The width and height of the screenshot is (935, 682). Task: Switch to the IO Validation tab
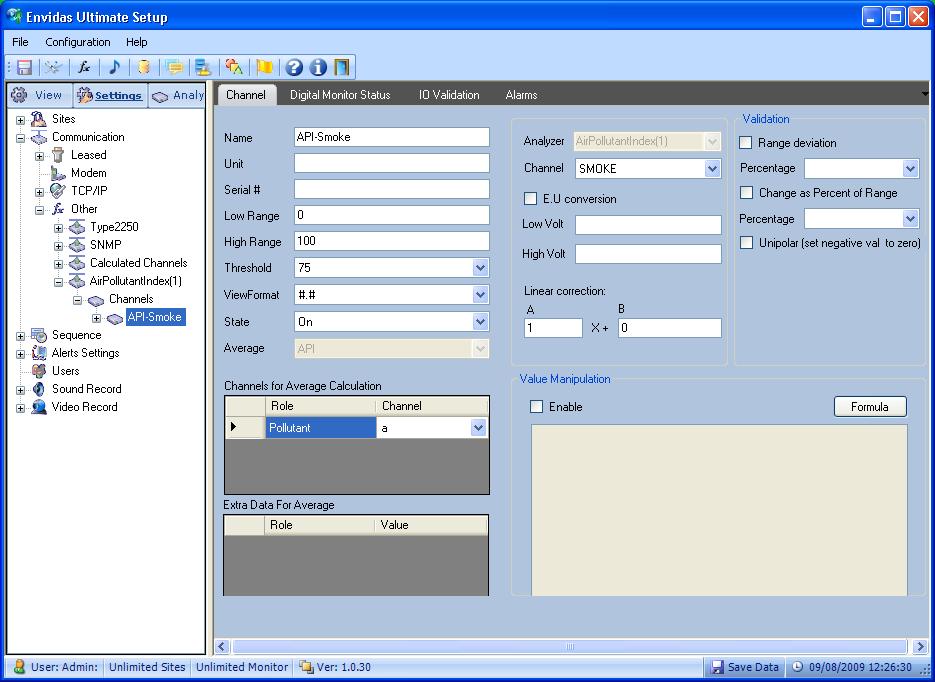[449, 95]
